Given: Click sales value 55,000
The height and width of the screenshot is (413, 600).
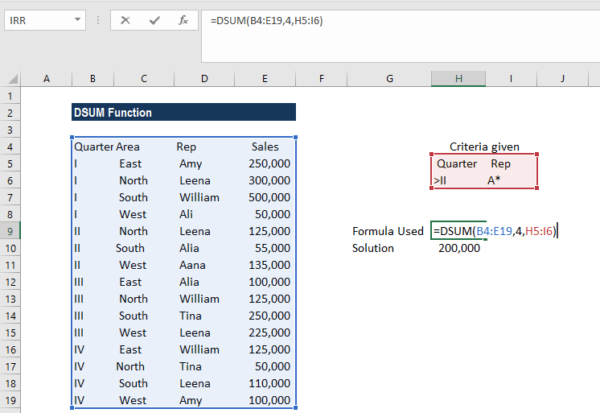Looking at the screenshot, I should tap(272, 248).
